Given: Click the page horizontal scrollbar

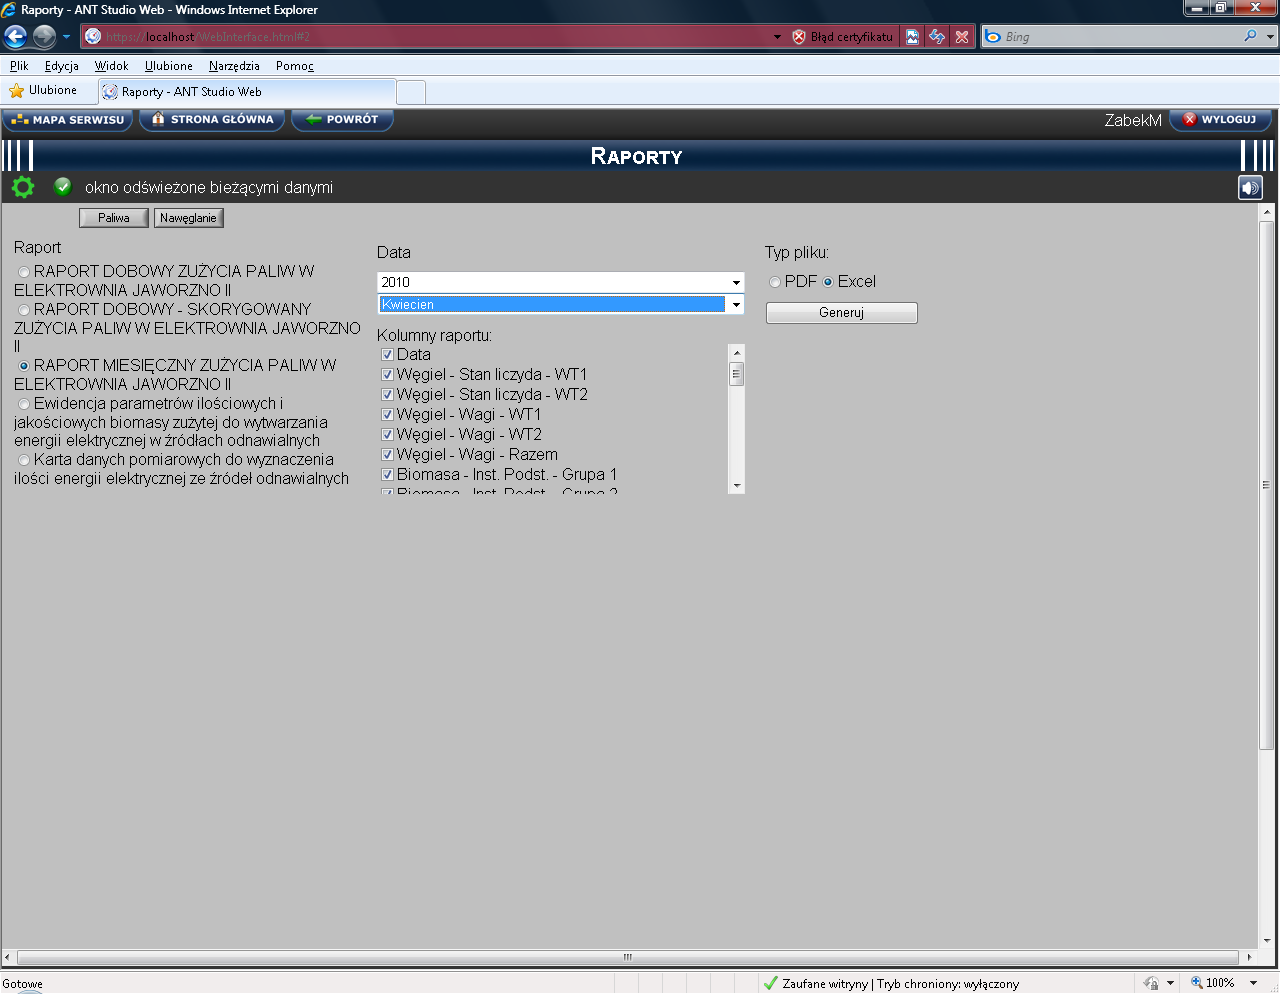Looking at the screenshot, I should pyautogui.click(x=628, y=957).
